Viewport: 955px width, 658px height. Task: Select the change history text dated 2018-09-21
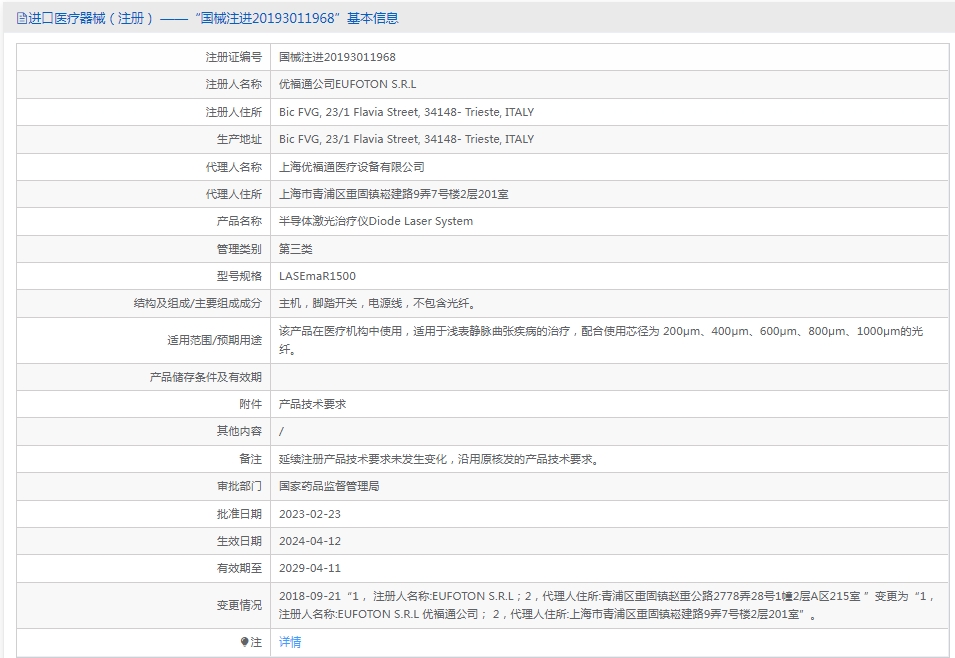(x=607, y=605)
